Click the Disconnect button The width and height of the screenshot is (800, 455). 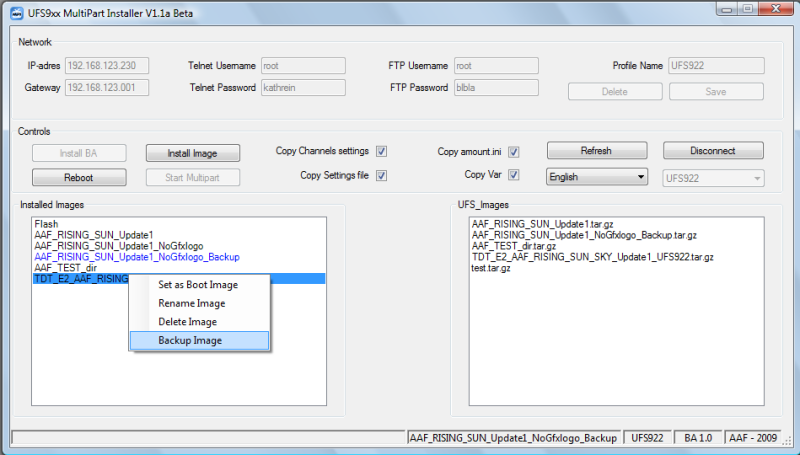click(713, 151)
